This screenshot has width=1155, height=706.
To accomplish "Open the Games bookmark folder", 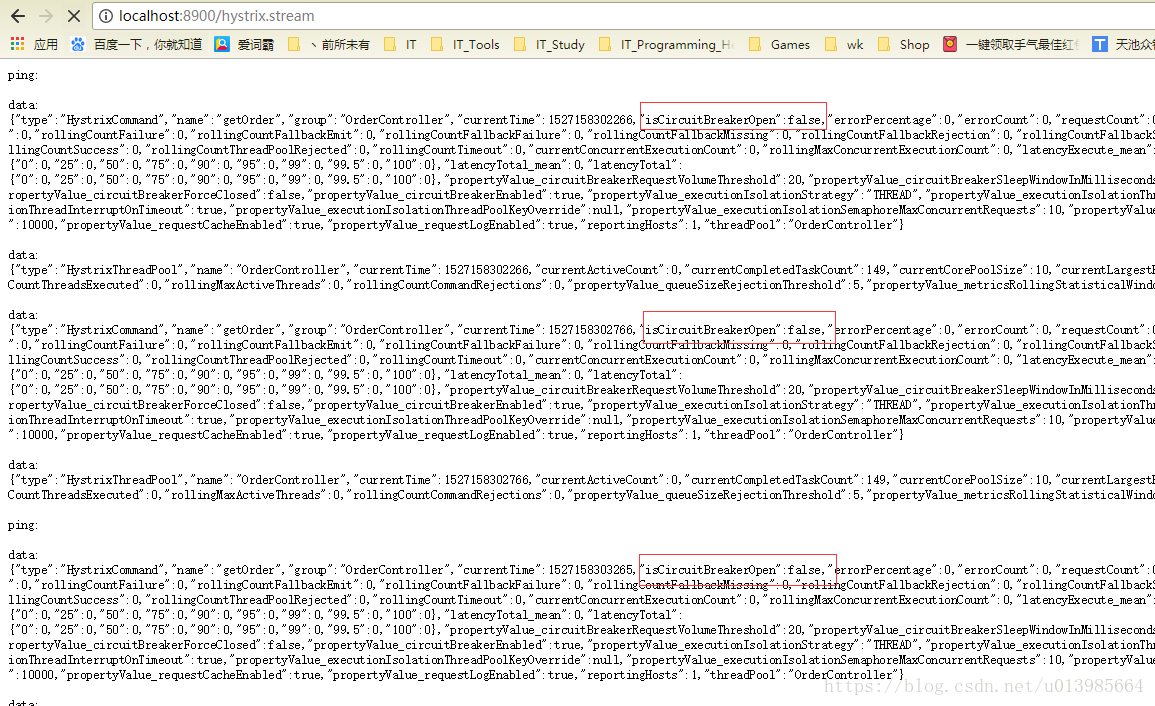I will [x=779, y=44].
